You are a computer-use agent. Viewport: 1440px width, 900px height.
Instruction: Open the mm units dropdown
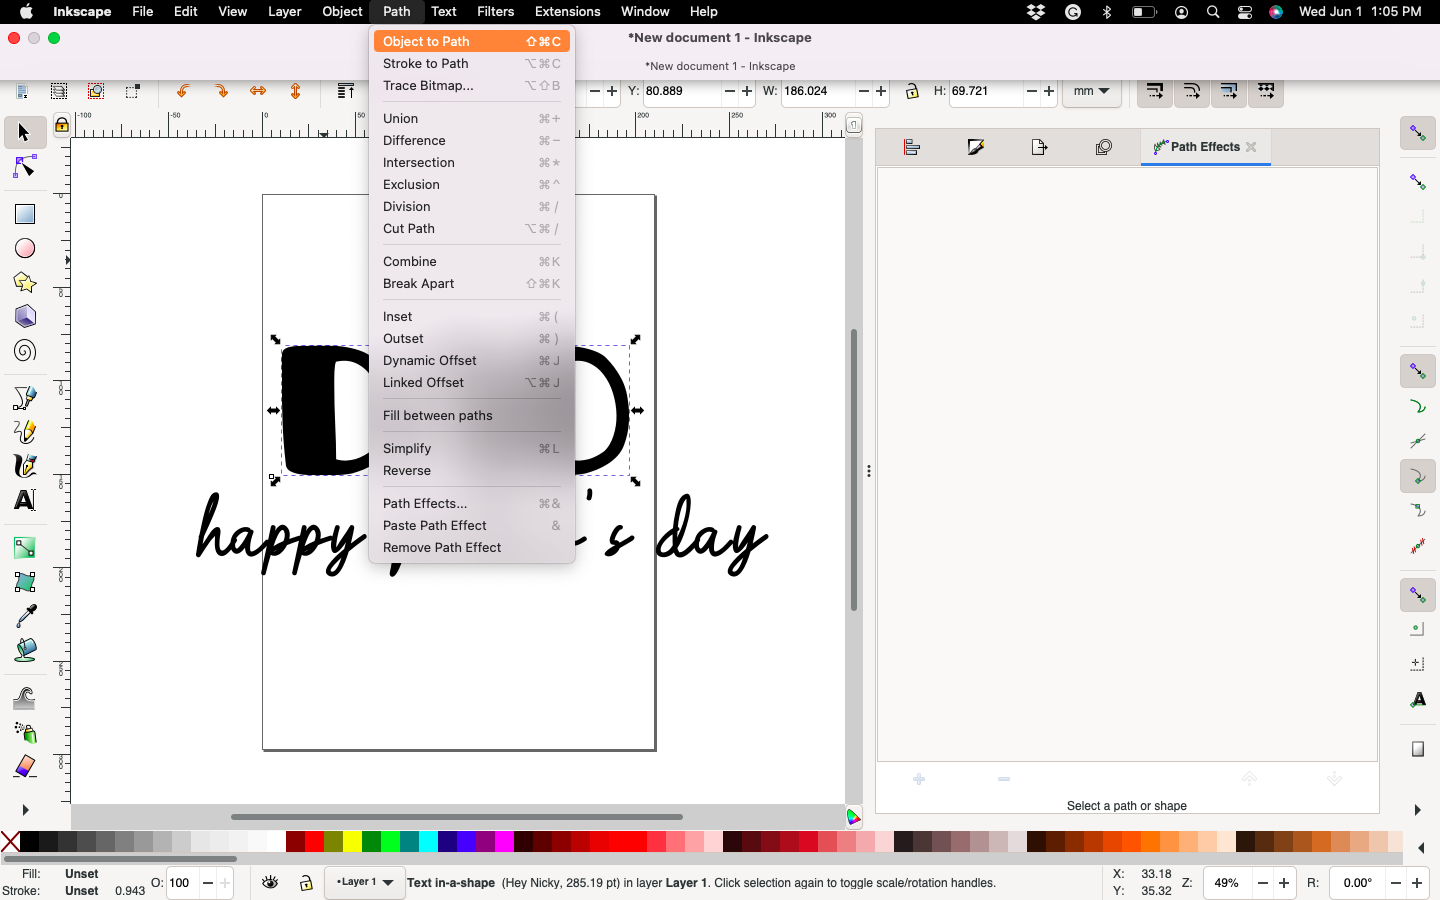(1091, 92)
